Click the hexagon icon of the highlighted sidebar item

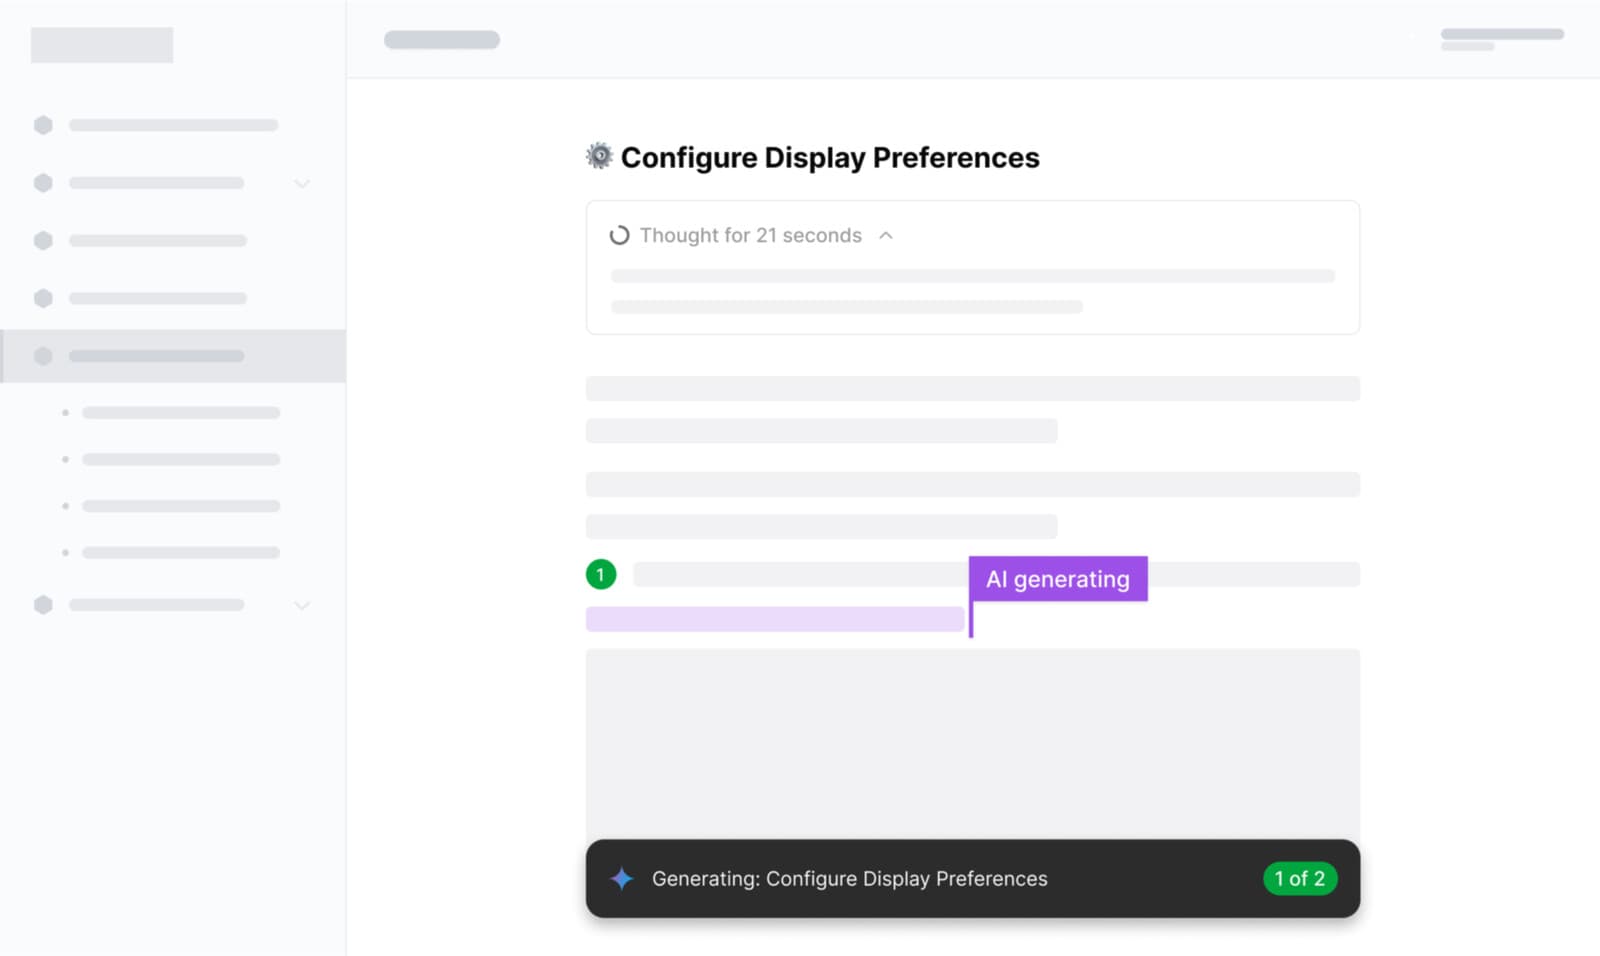[x=43, y=356]
